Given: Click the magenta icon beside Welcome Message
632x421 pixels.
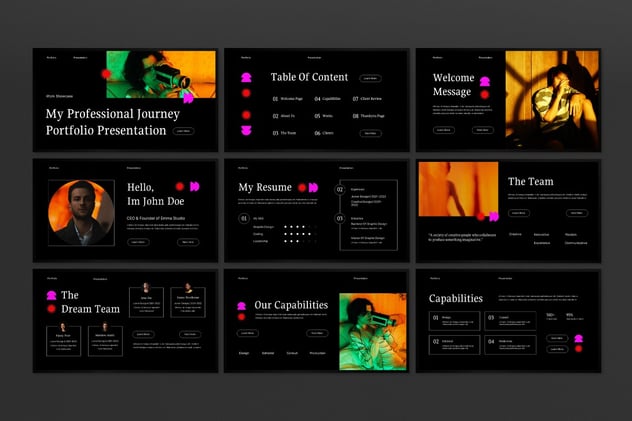Looking at the screenshot, I should point(485,81).
